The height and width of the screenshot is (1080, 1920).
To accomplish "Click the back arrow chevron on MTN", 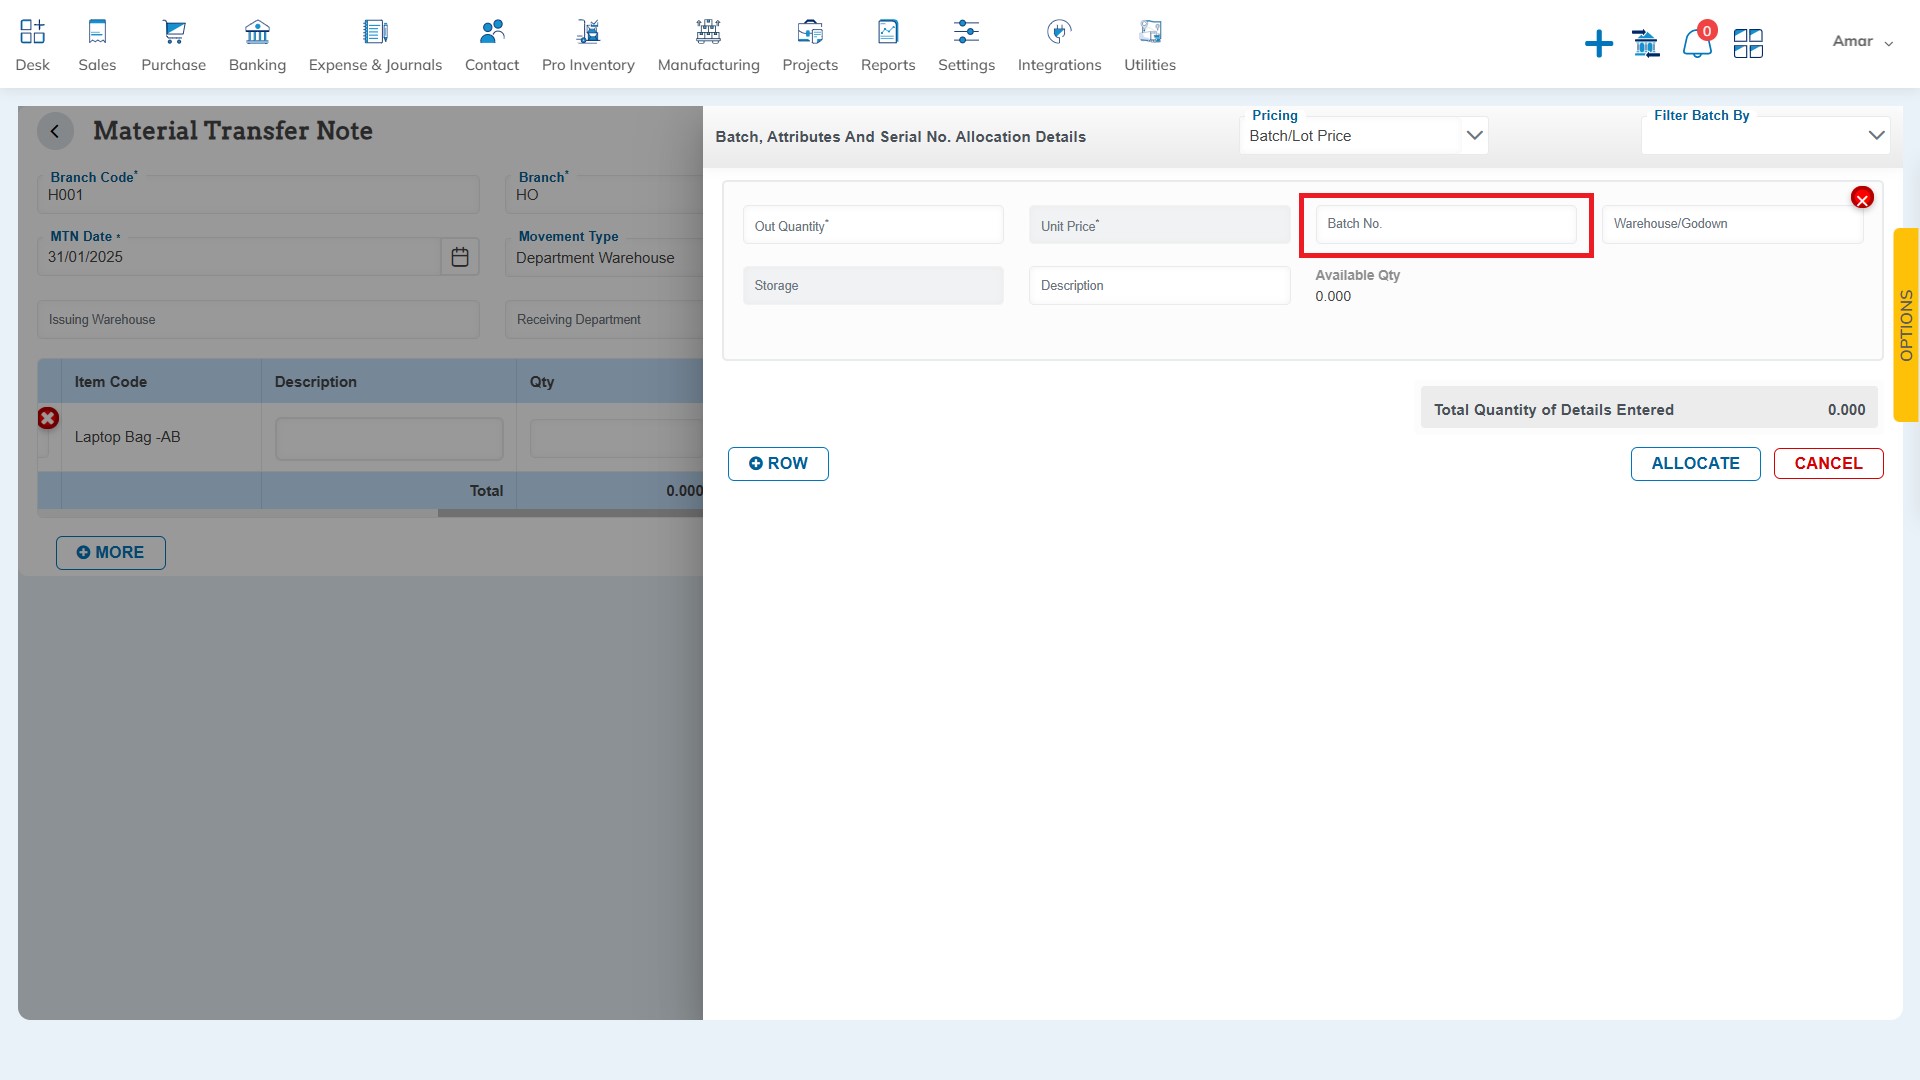I will point(54,131).
